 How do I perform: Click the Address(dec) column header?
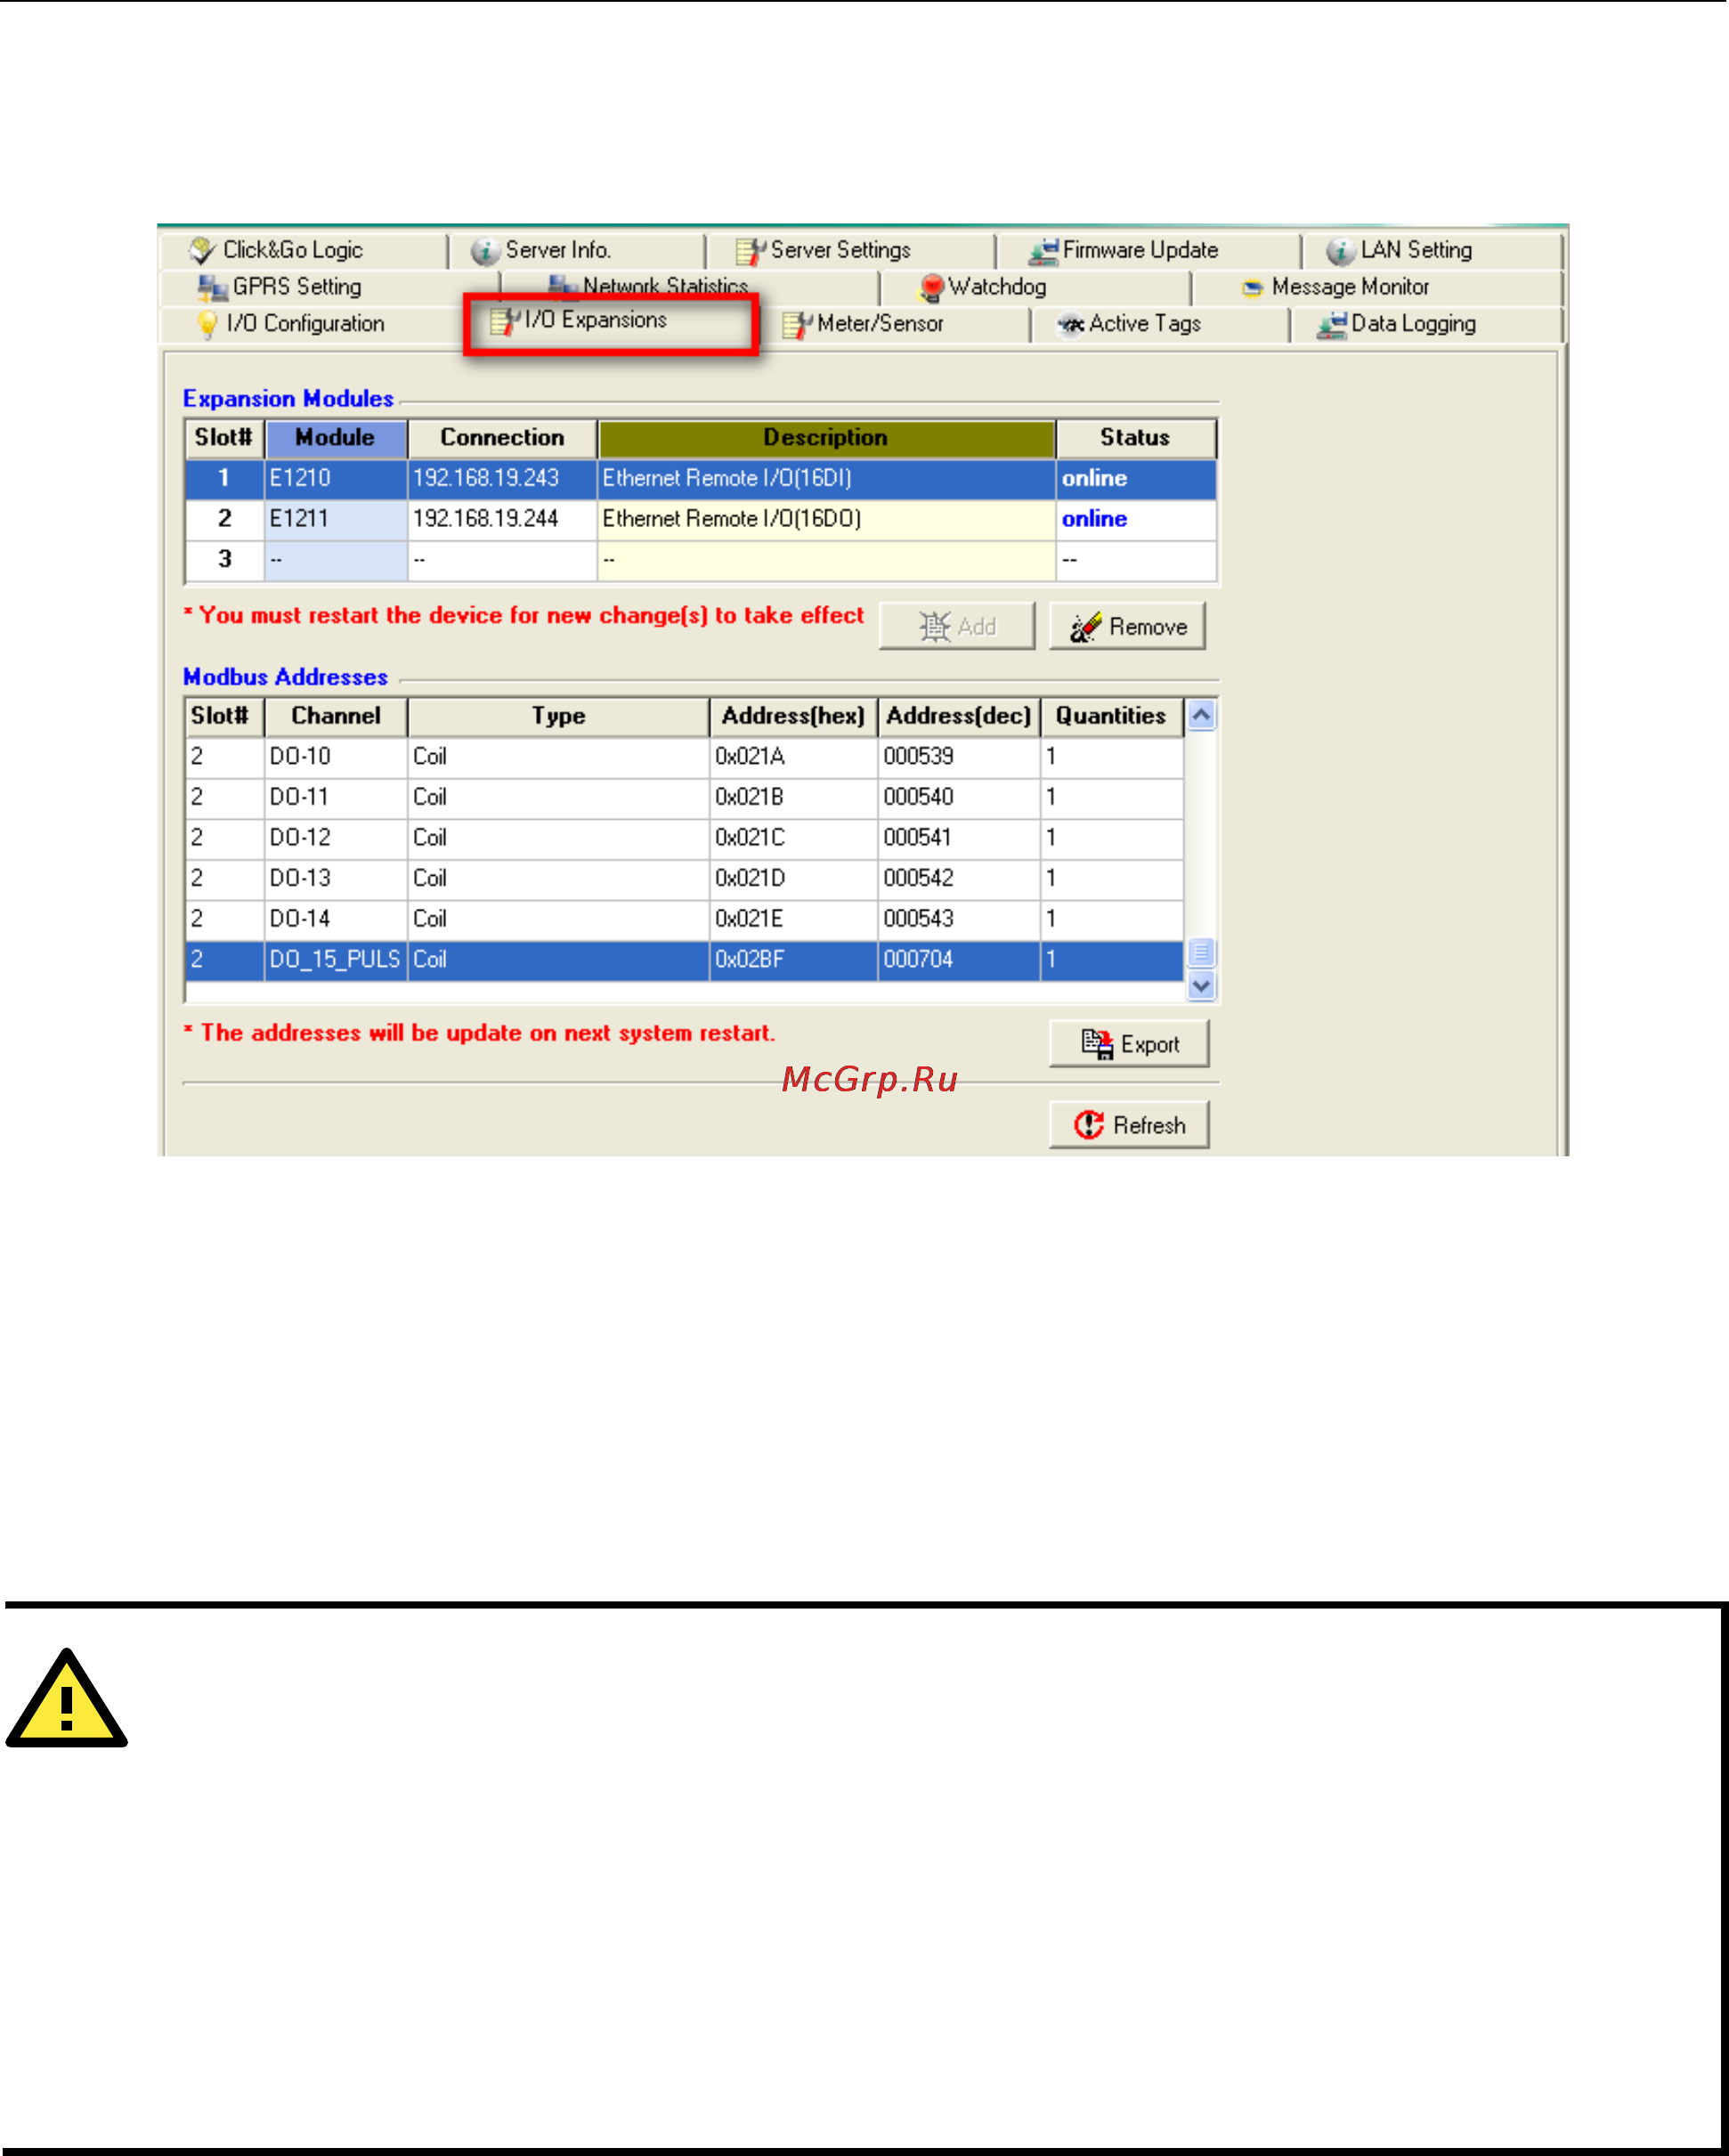pyautogui.click(x=959, y=716)
